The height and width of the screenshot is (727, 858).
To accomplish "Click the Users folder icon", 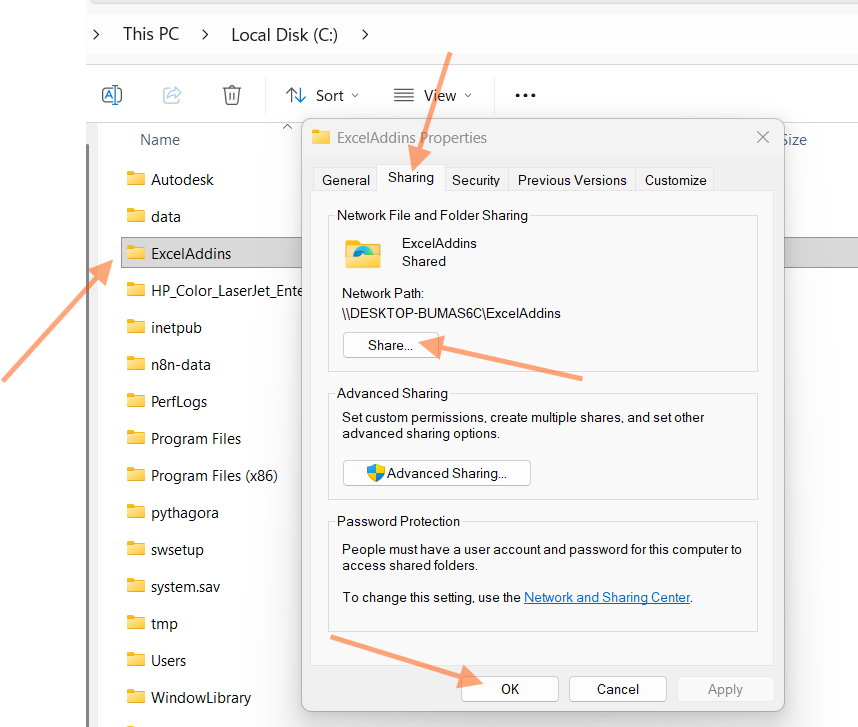I will 136,659.
